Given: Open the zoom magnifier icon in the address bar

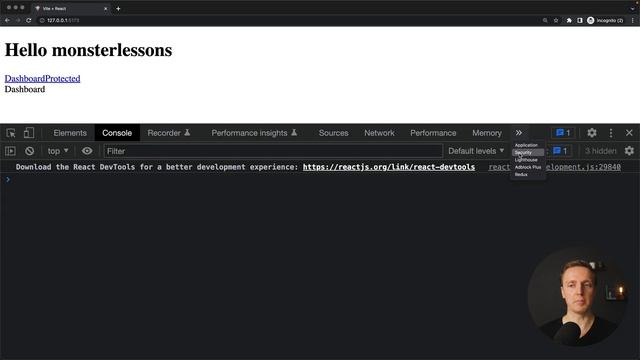Looking at the screenshot, I should point(545,20).
